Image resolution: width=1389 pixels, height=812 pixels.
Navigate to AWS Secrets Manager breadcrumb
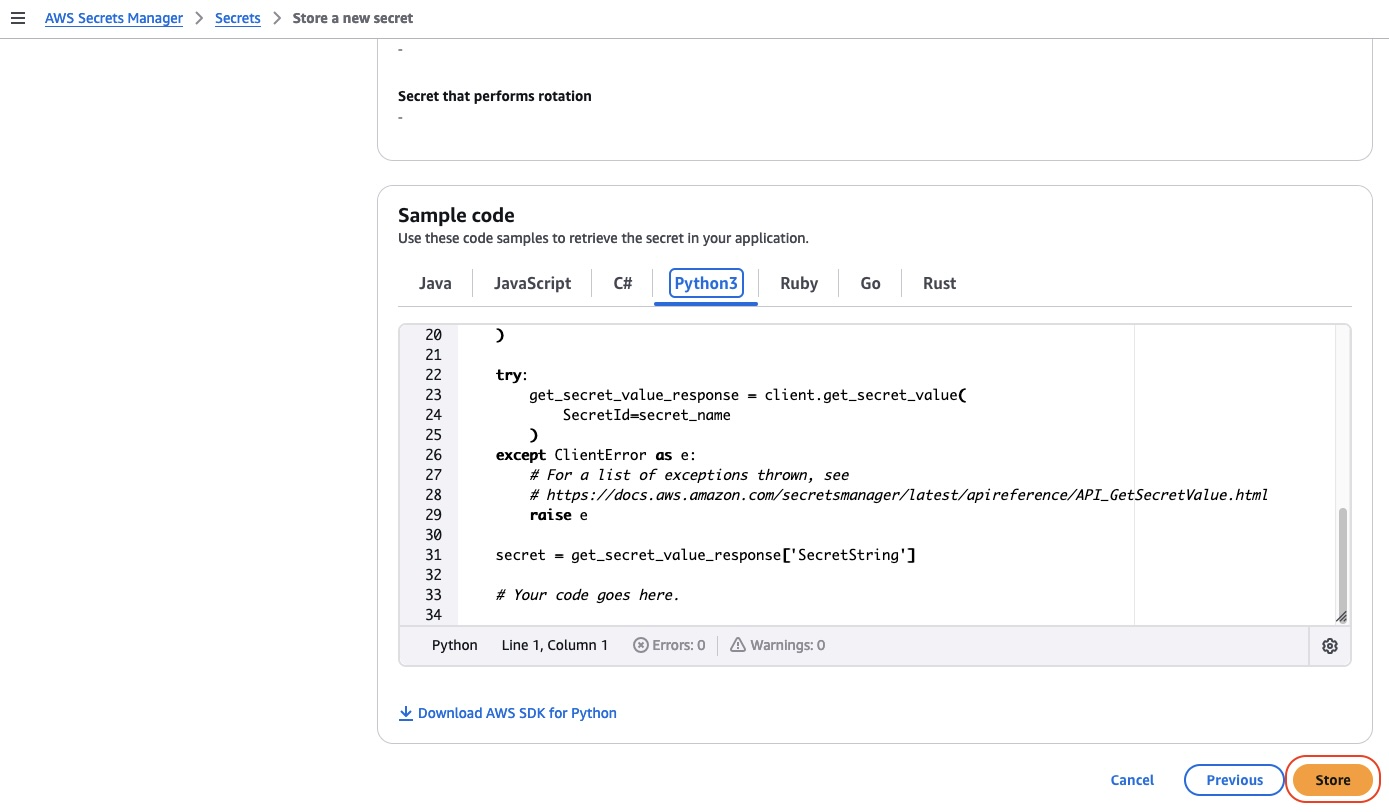coord(113,17)
